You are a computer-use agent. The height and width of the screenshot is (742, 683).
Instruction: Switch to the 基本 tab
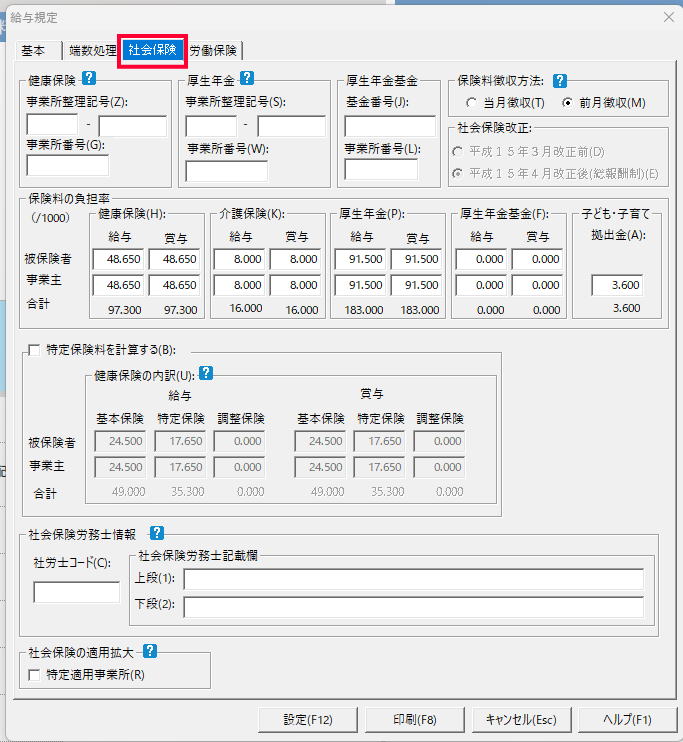pyautogui.click(x=33, y=50)
